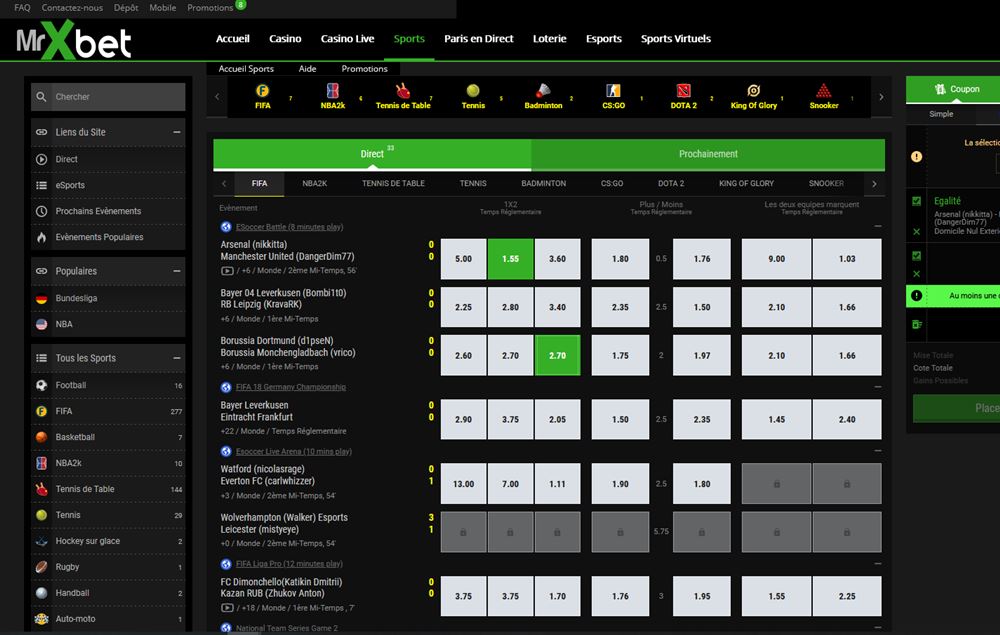1000x635 pixels.
Task: Open Aide in sports submenu
Action: (x=307, y=69)
